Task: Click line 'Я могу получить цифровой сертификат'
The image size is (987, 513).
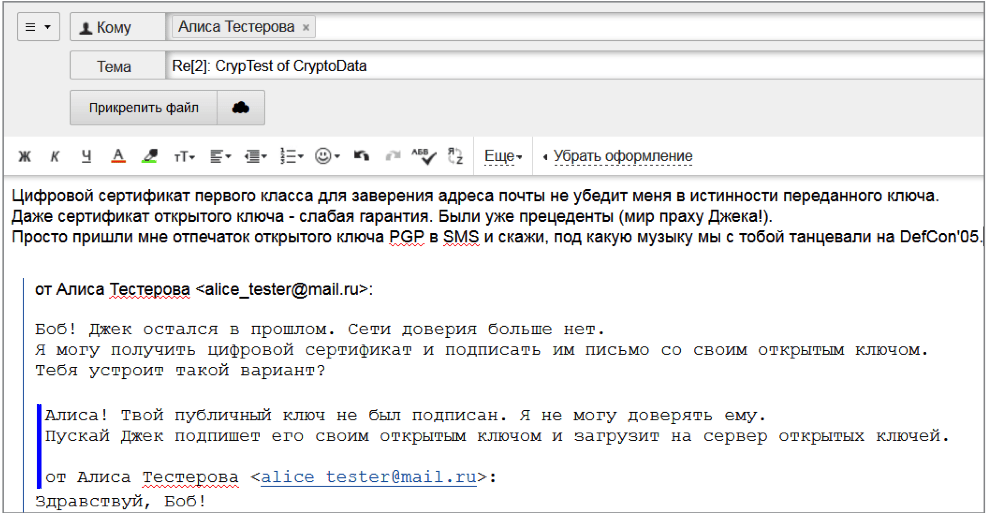Action: click(x=482, y=350)
